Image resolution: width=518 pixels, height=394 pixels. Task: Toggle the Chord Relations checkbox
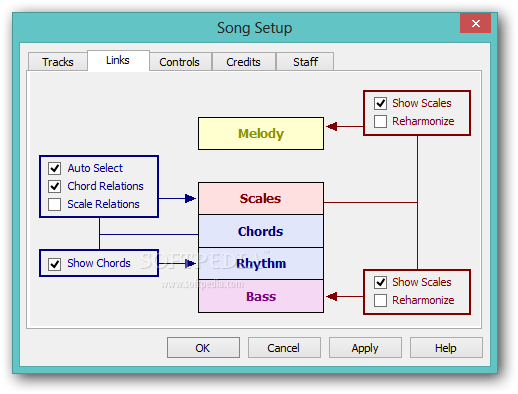tap(54, 186)
